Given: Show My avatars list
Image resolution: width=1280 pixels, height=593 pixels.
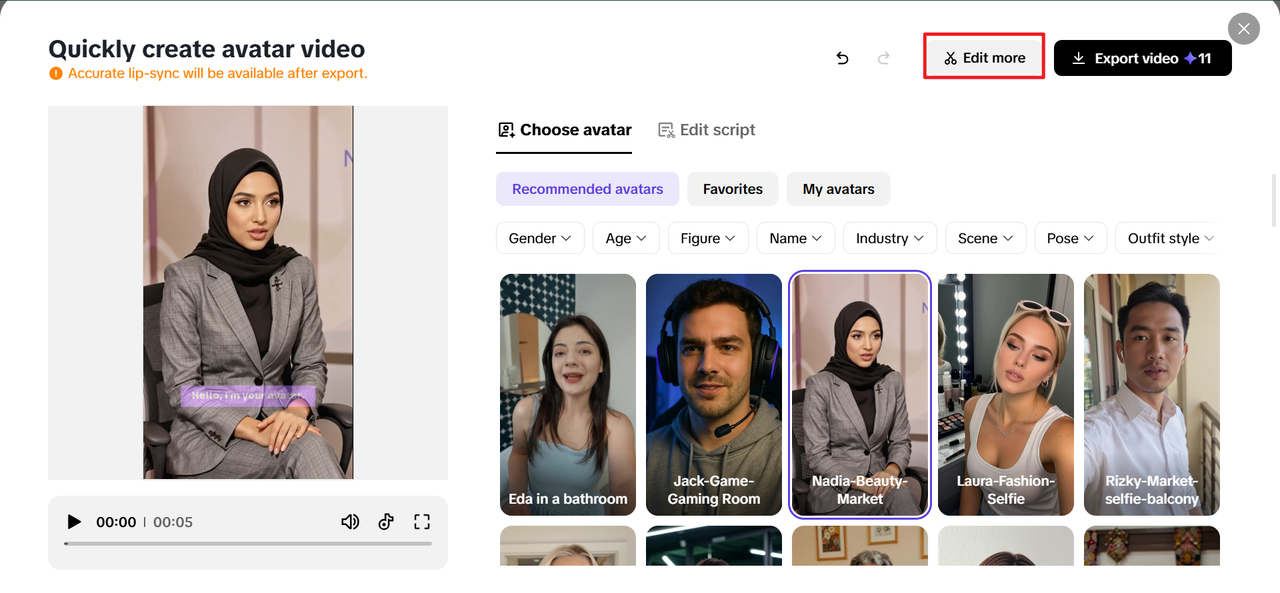Looking at the screenshot, I should [x=838, y=189].
